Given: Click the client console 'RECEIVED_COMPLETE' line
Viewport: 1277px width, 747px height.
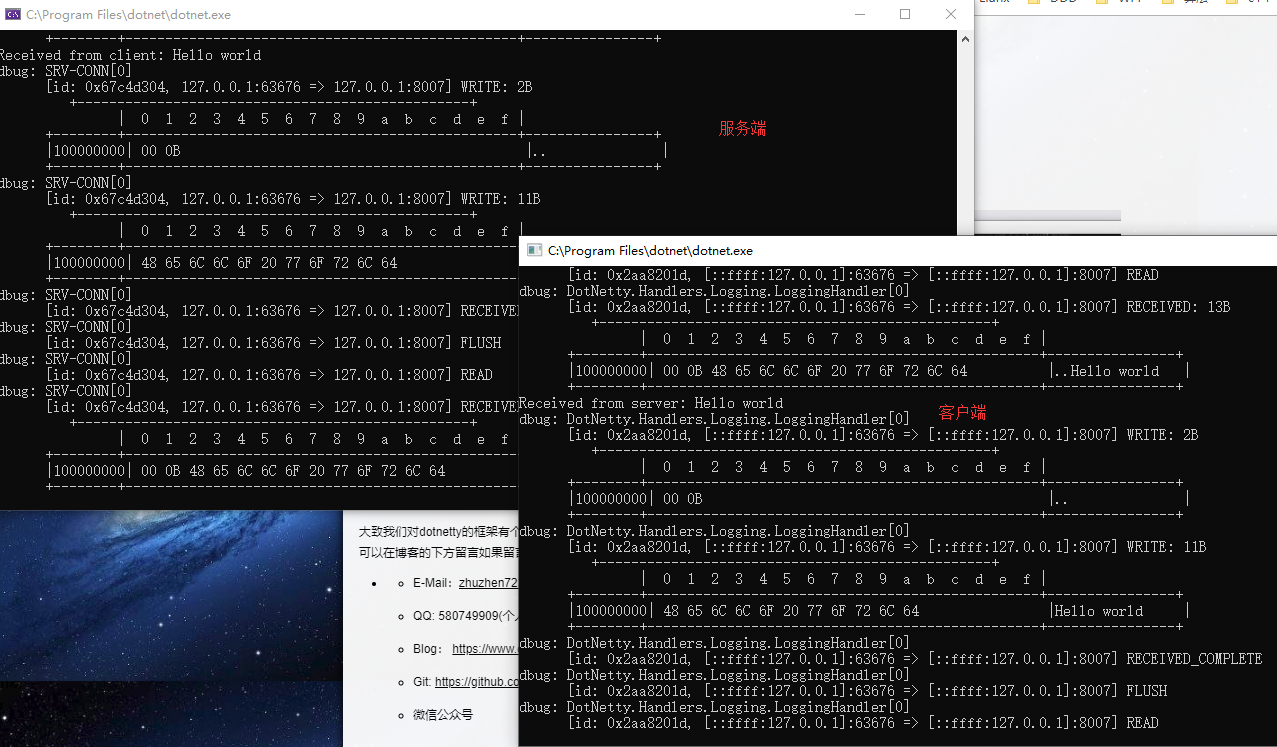Looking at the screenshot, I should [x=914, y=659].
